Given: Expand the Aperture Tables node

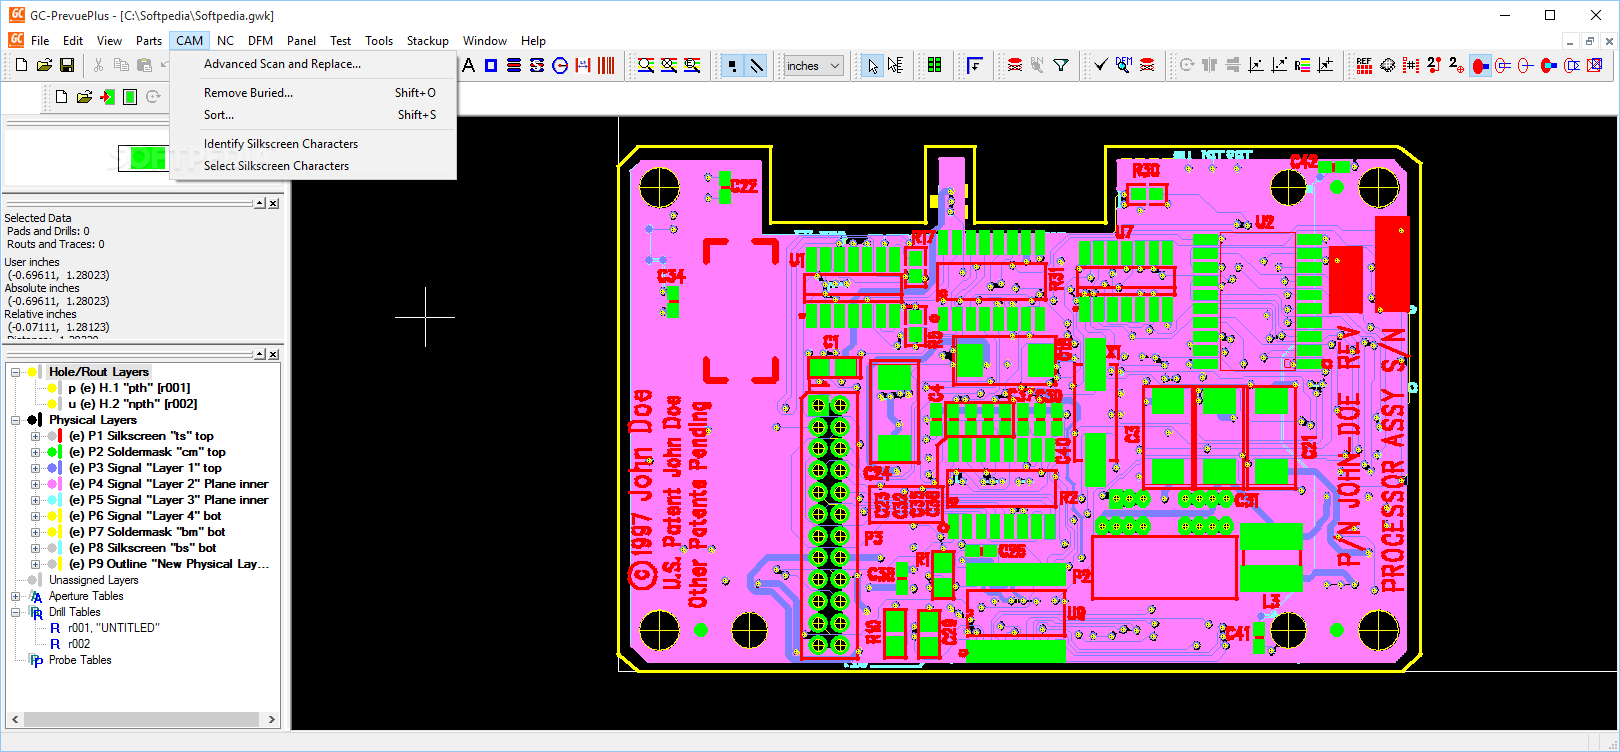Looking at the screenshot, I should (x=16, y=596).
